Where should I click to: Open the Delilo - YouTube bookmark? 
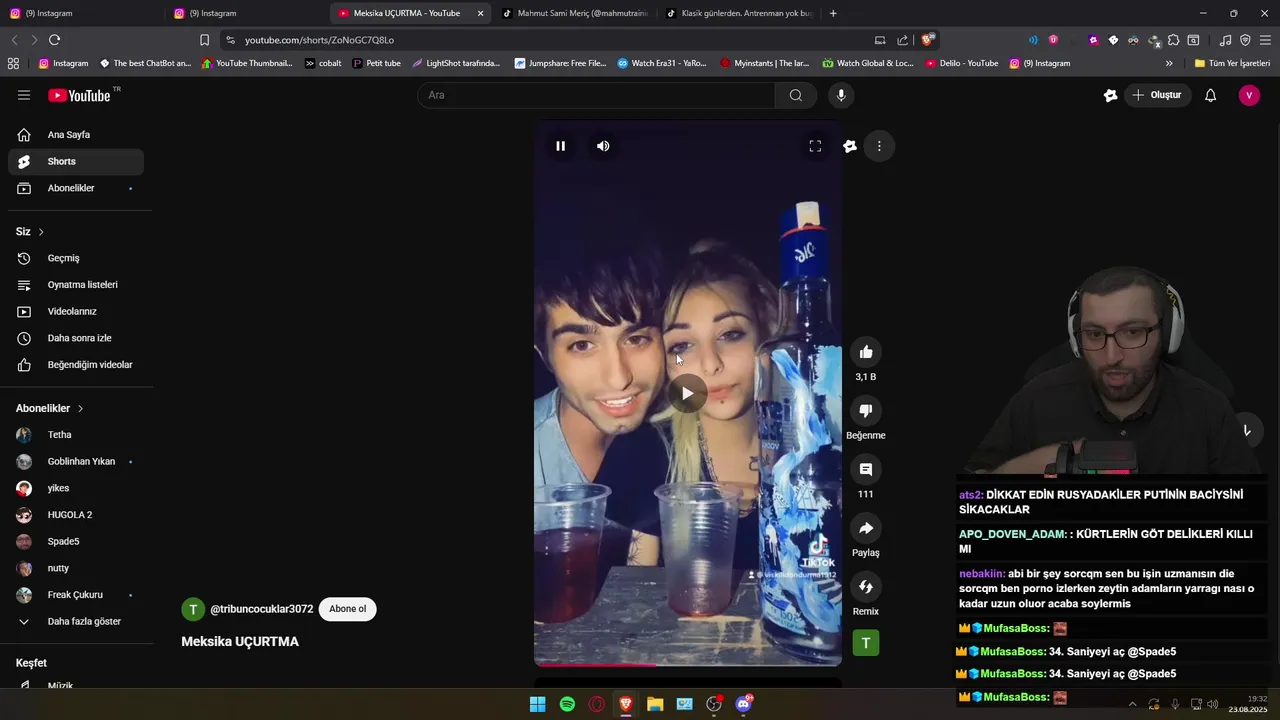click(x=961, y=63)
